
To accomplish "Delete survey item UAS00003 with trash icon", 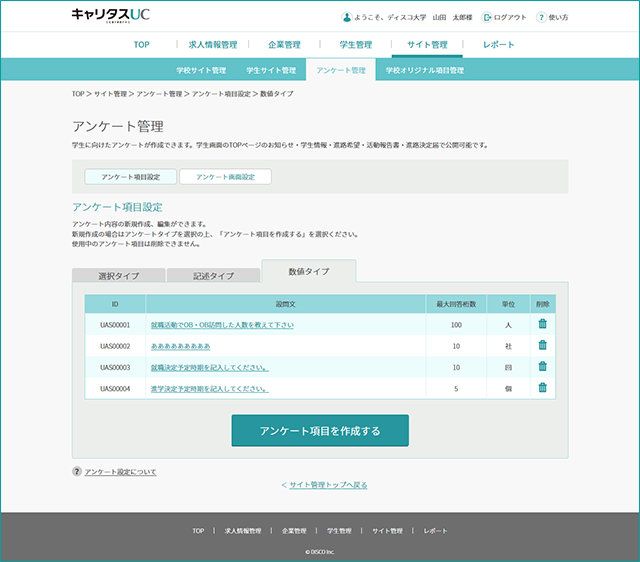I will pos(542,366).
